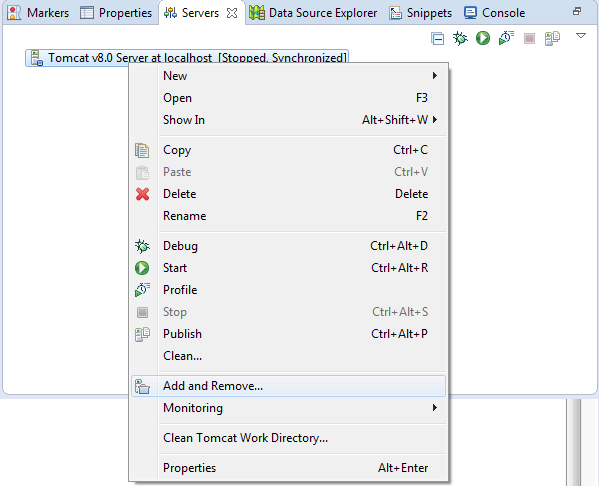The image size is (599, 486).
Task: Click the Debug bug icon in context menu
Action: coord(142,246)
